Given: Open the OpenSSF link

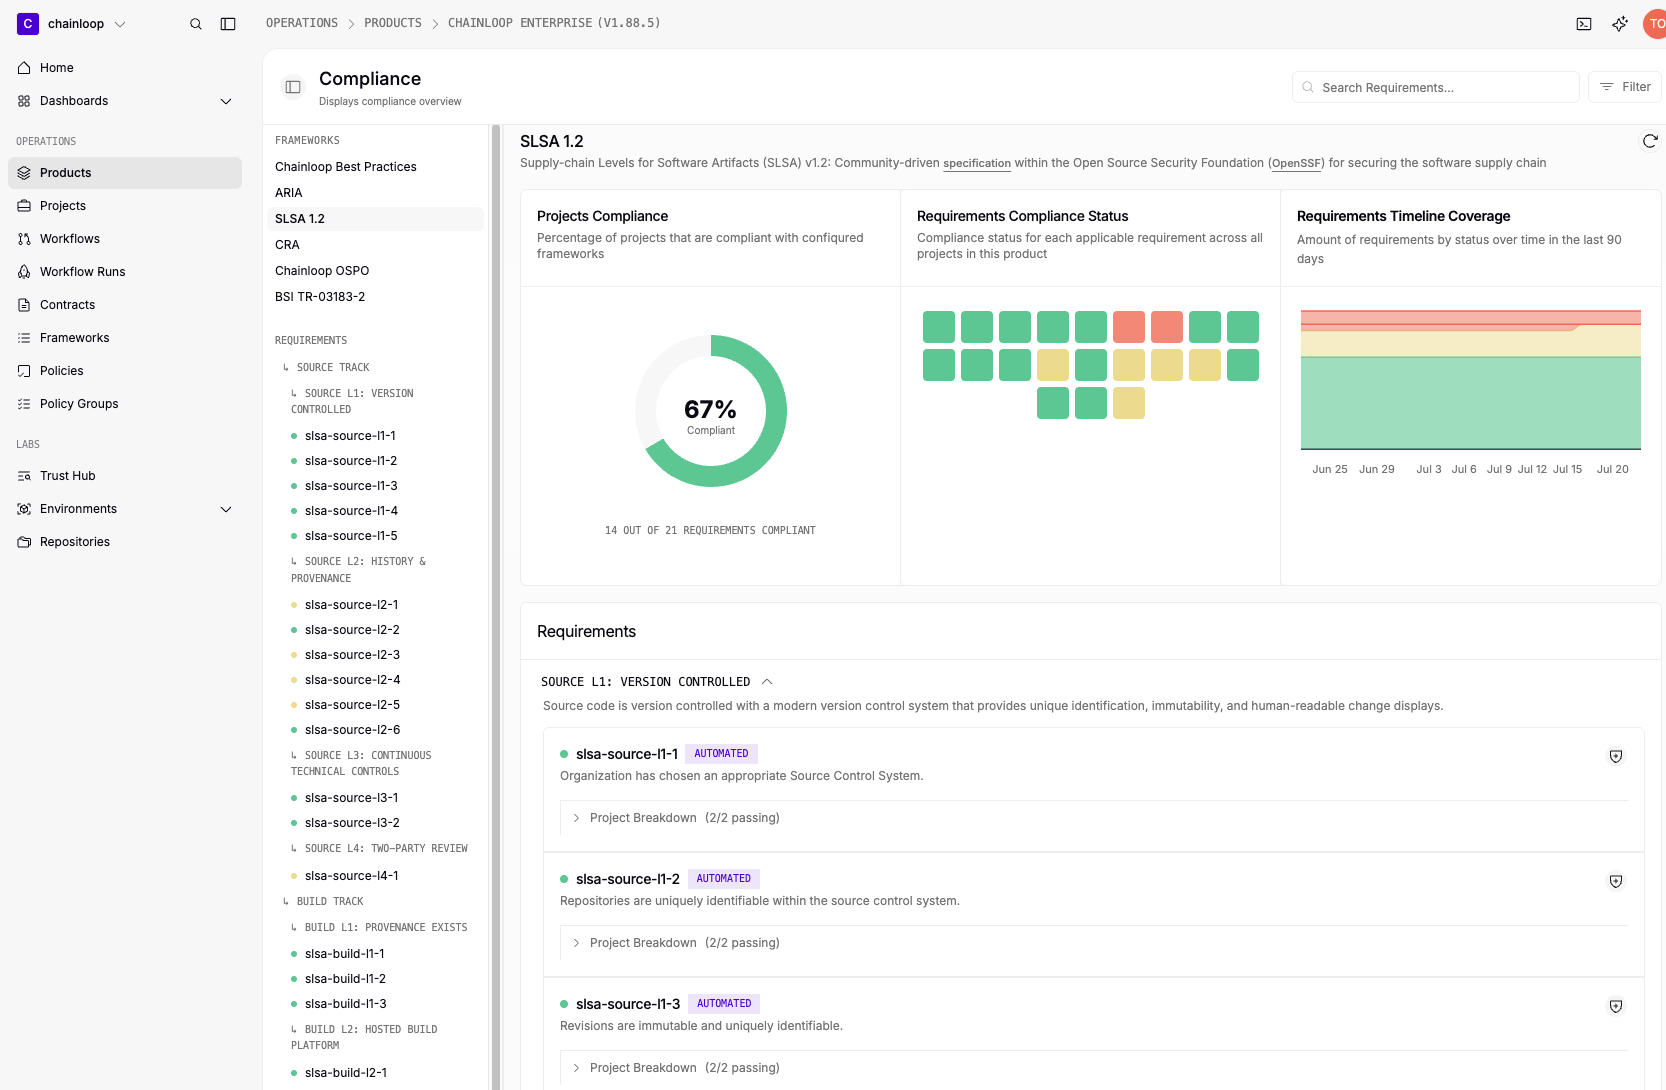Looking at the screenshot, I should coord(1296,163).
